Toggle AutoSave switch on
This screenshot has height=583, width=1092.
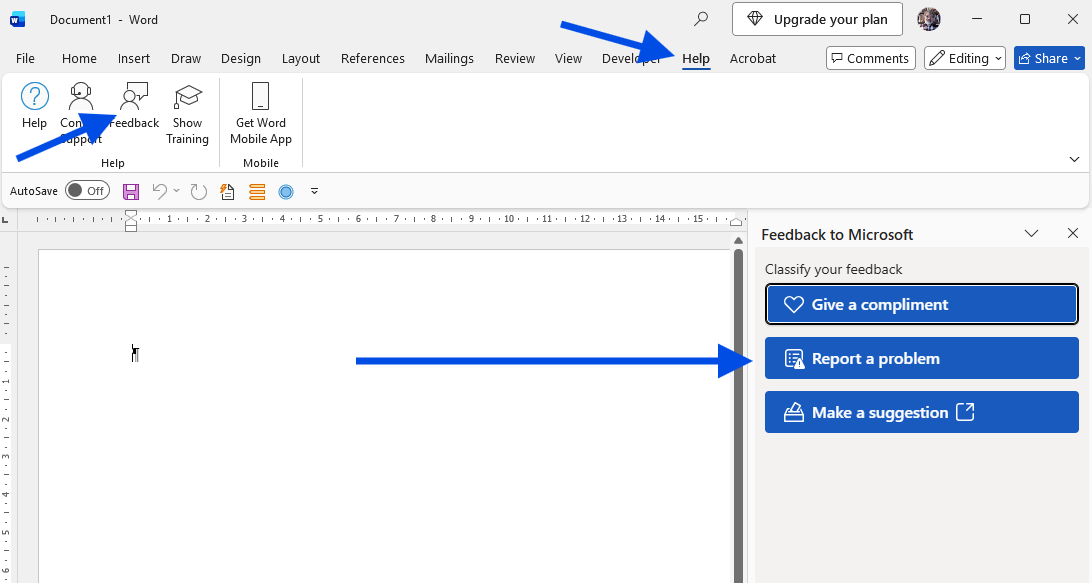(x=87, y=191)
